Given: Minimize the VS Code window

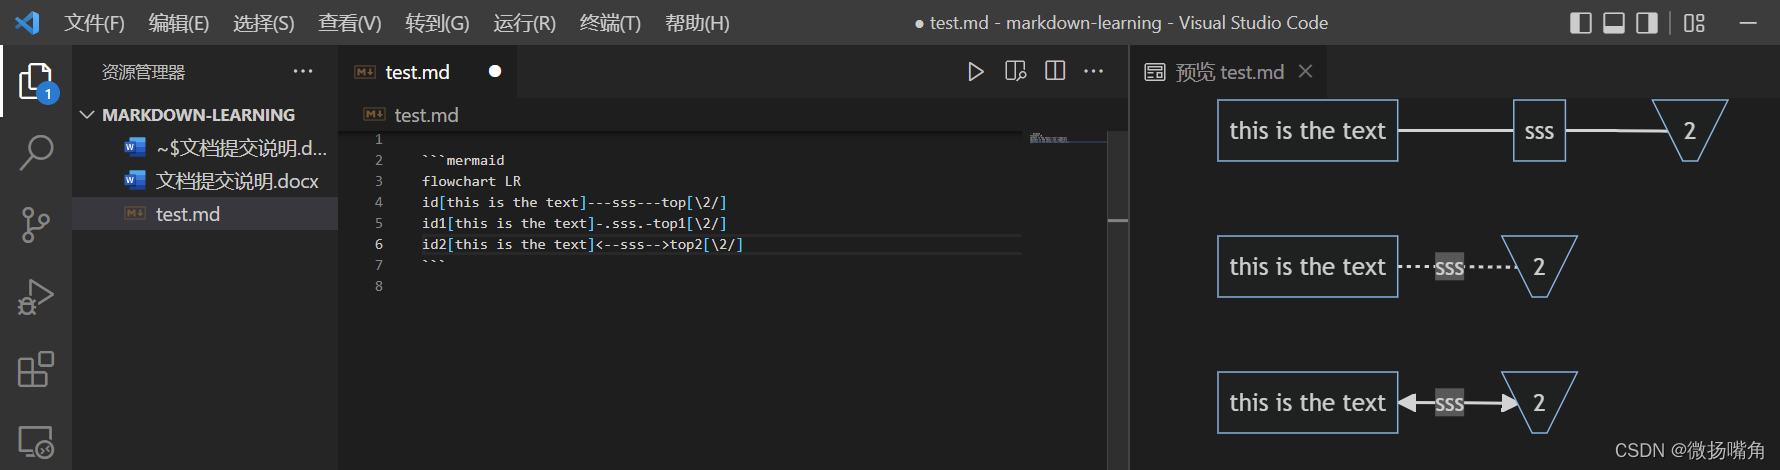Looking at the screenshot, I should click(x=1748, y=22).
